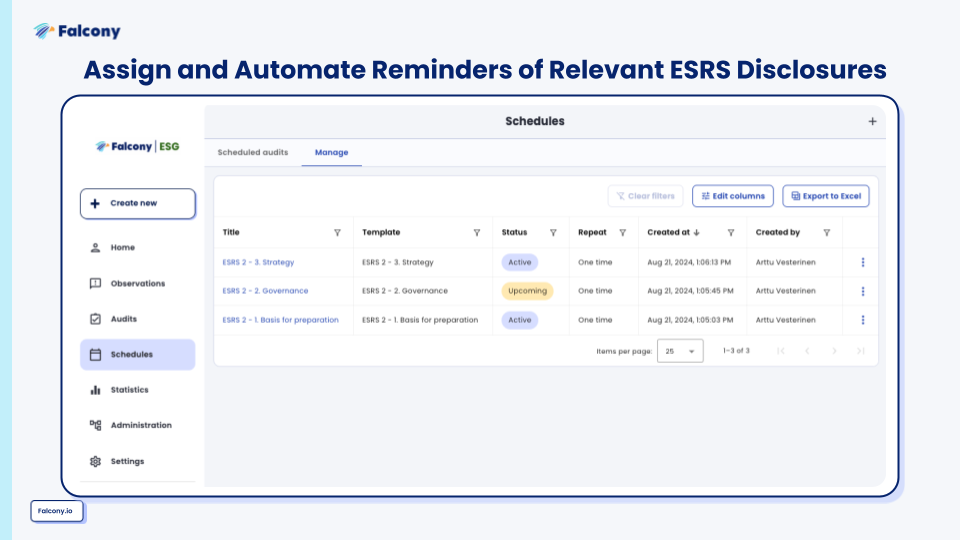The width and height of the screenshot is (960, 540).
Task: Open row menu for Basis for preparation row
Action: tap(863, 320)
